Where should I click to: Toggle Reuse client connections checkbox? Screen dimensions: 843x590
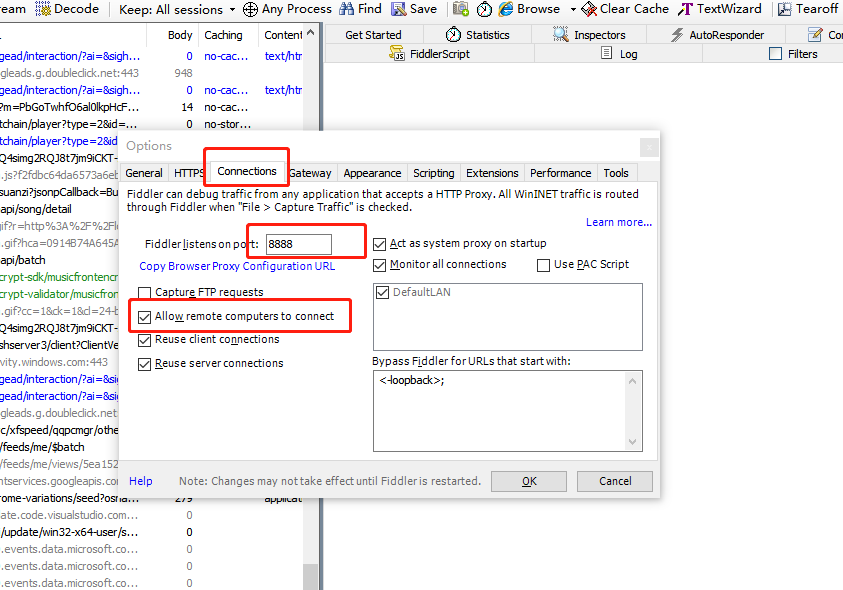(144, 340)
